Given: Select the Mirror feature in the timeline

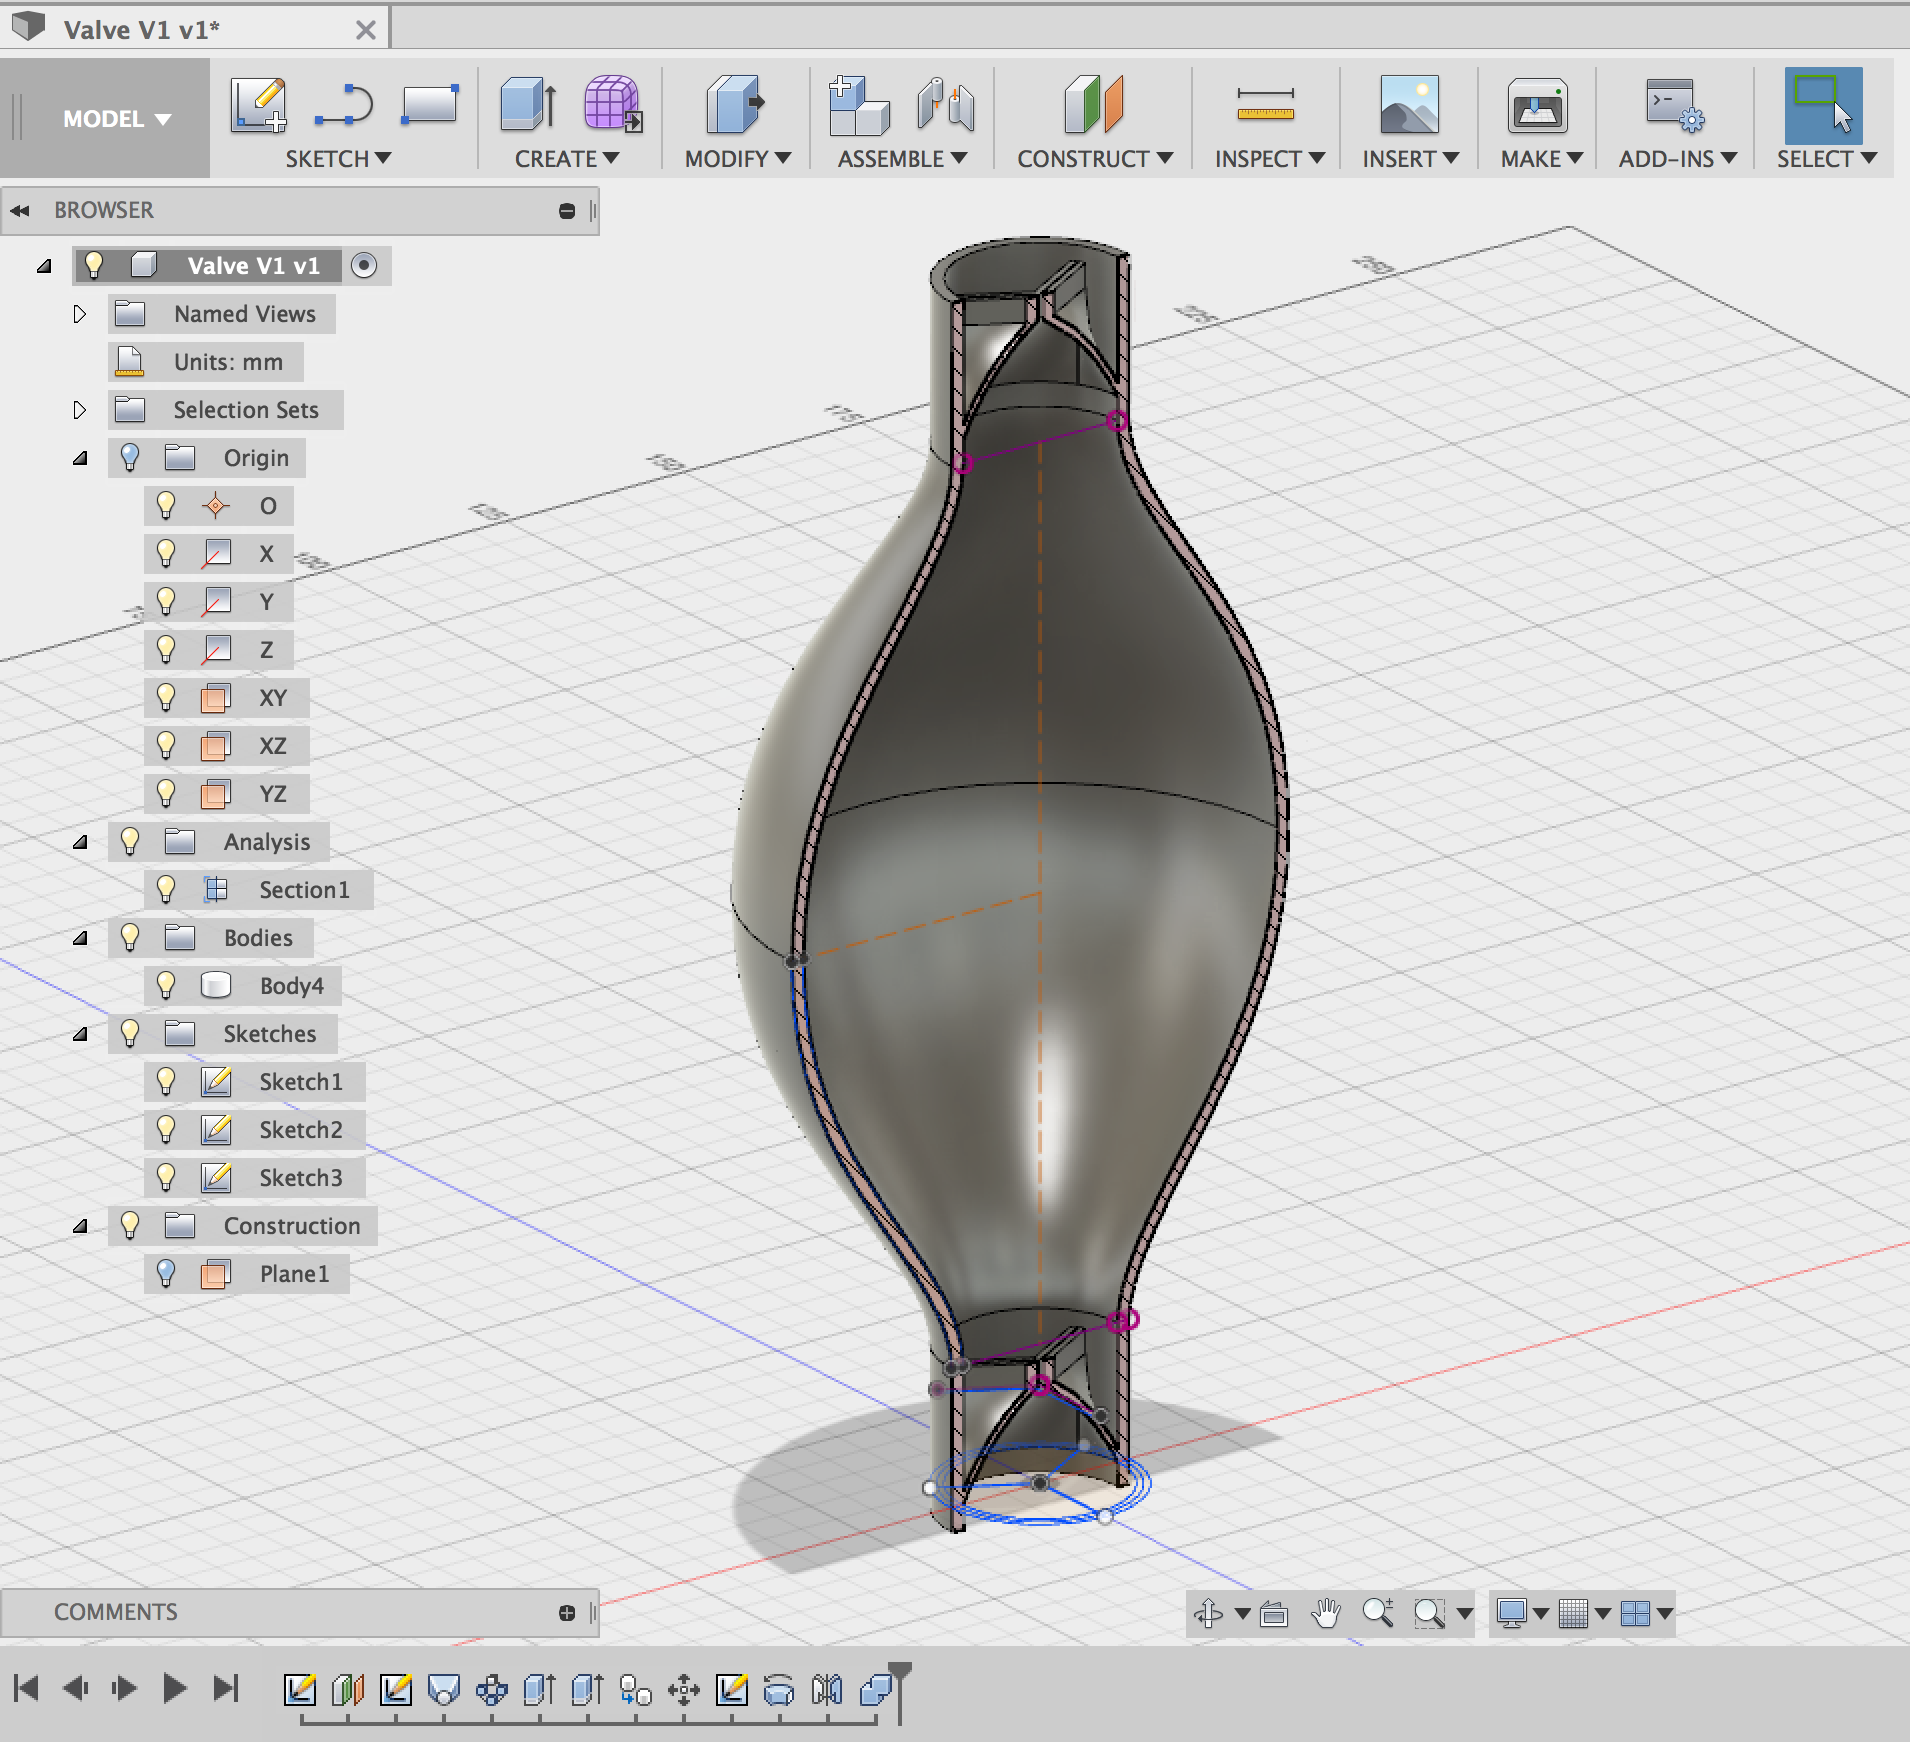Looking at the screenshot, I should tap(827, 1690).
